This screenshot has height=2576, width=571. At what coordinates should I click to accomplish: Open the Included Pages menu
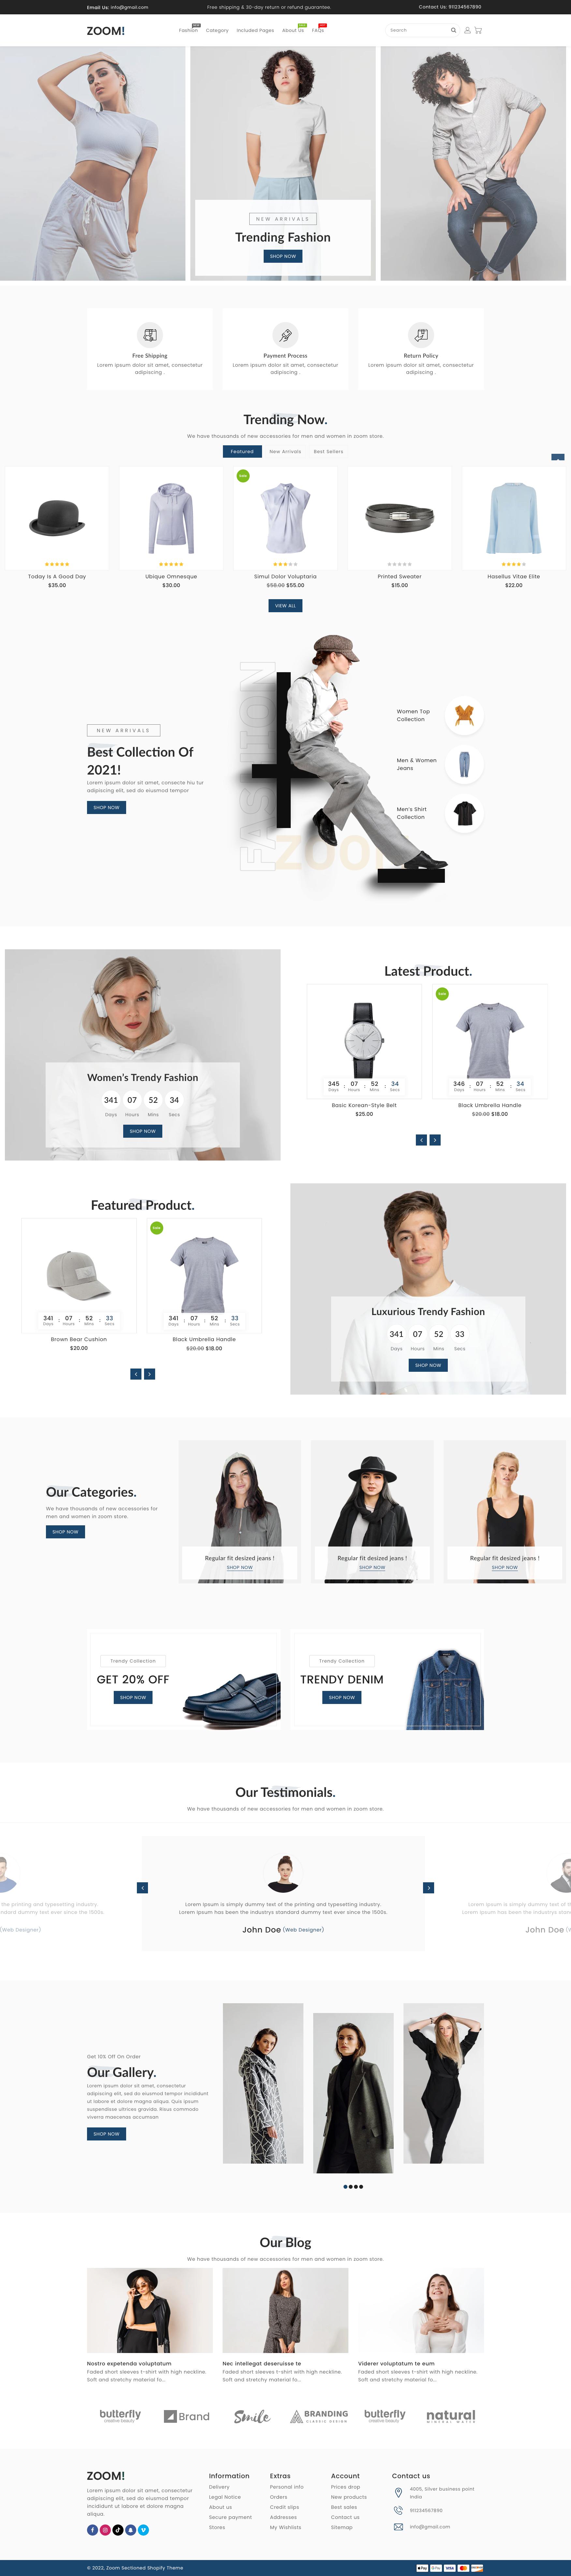255,30
